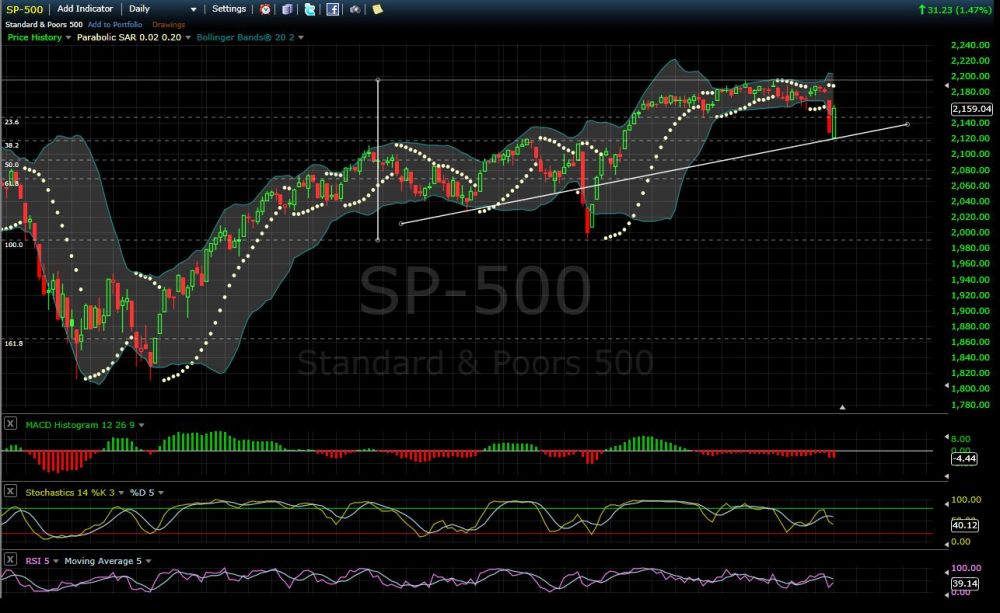Click the alarm clock alert icon
Viewport: 1000px width, 613px height.
pos(265,9)
